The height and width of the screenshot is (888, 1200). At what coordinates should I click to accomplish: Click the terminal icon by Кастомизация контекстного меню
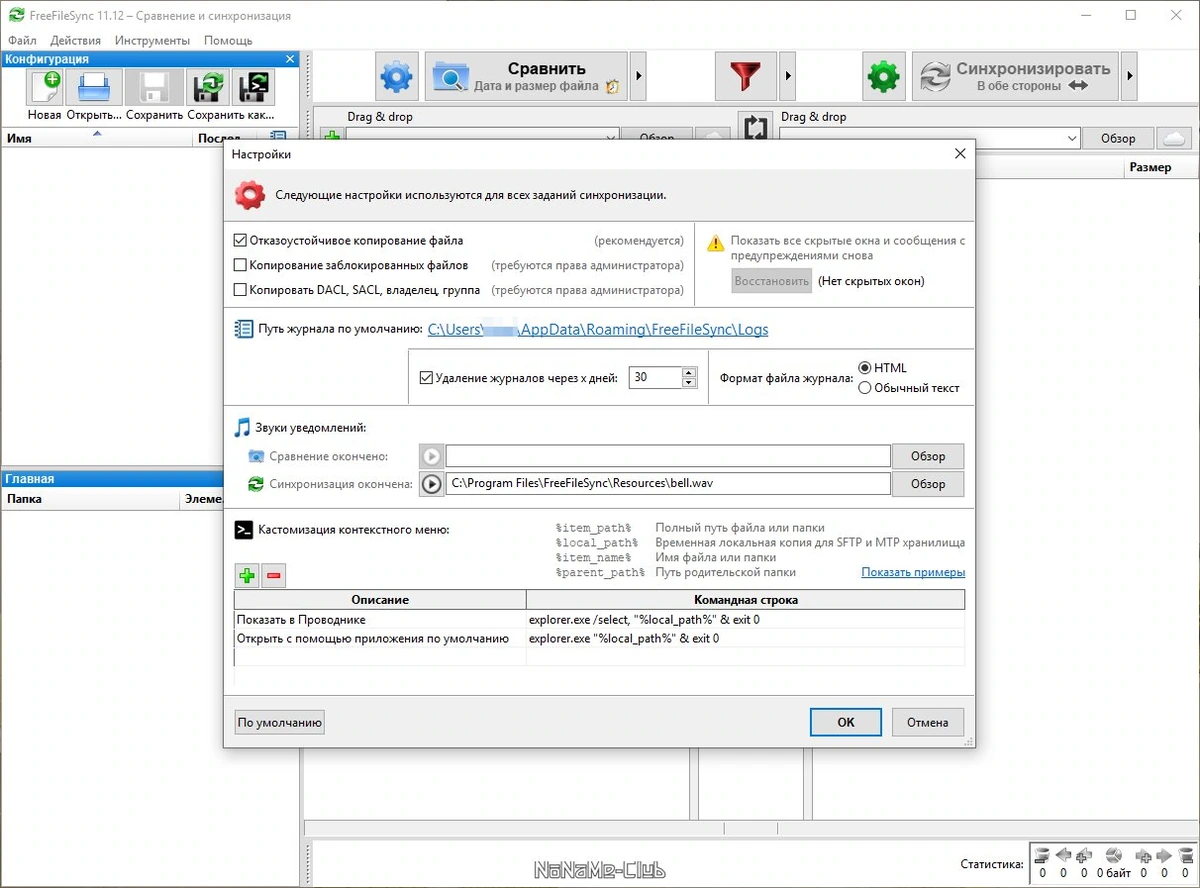point(243,530)
